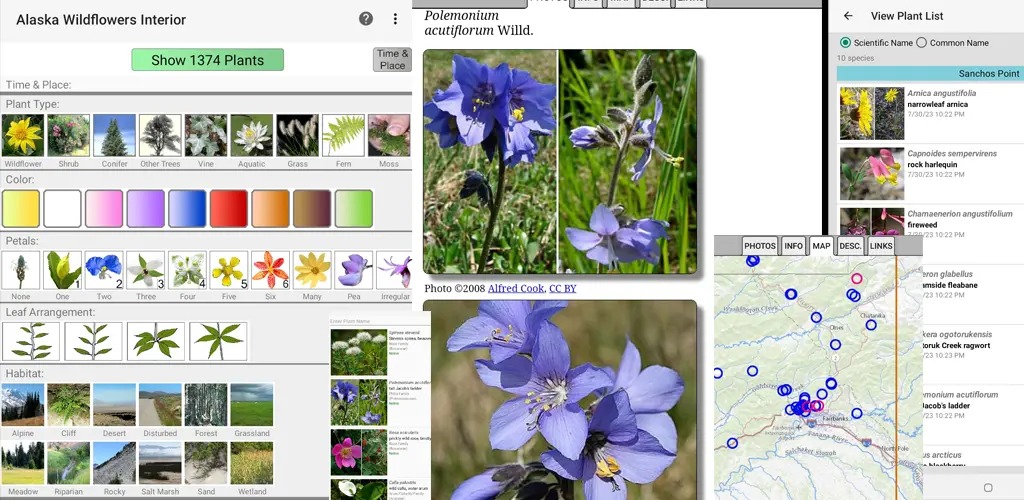Pick the green color swatch

pos(353,209)
